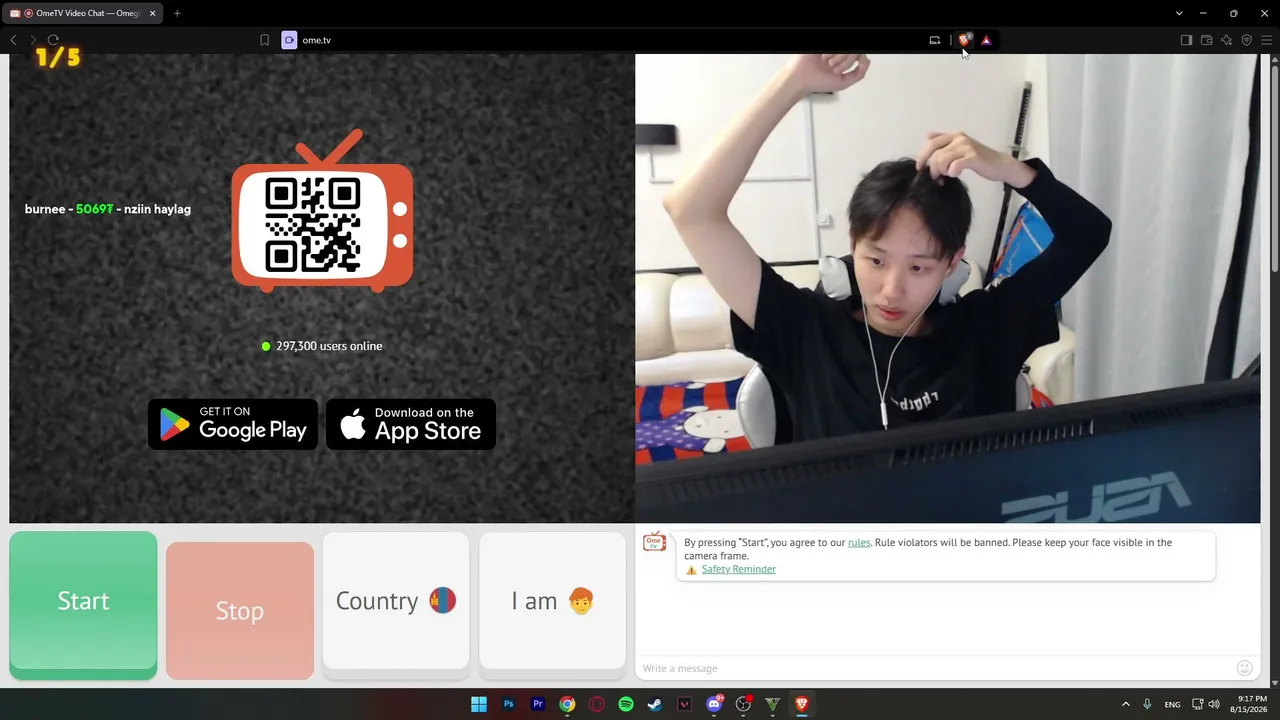
Task: Reload the ome.tv page
Action: point(53,40)
